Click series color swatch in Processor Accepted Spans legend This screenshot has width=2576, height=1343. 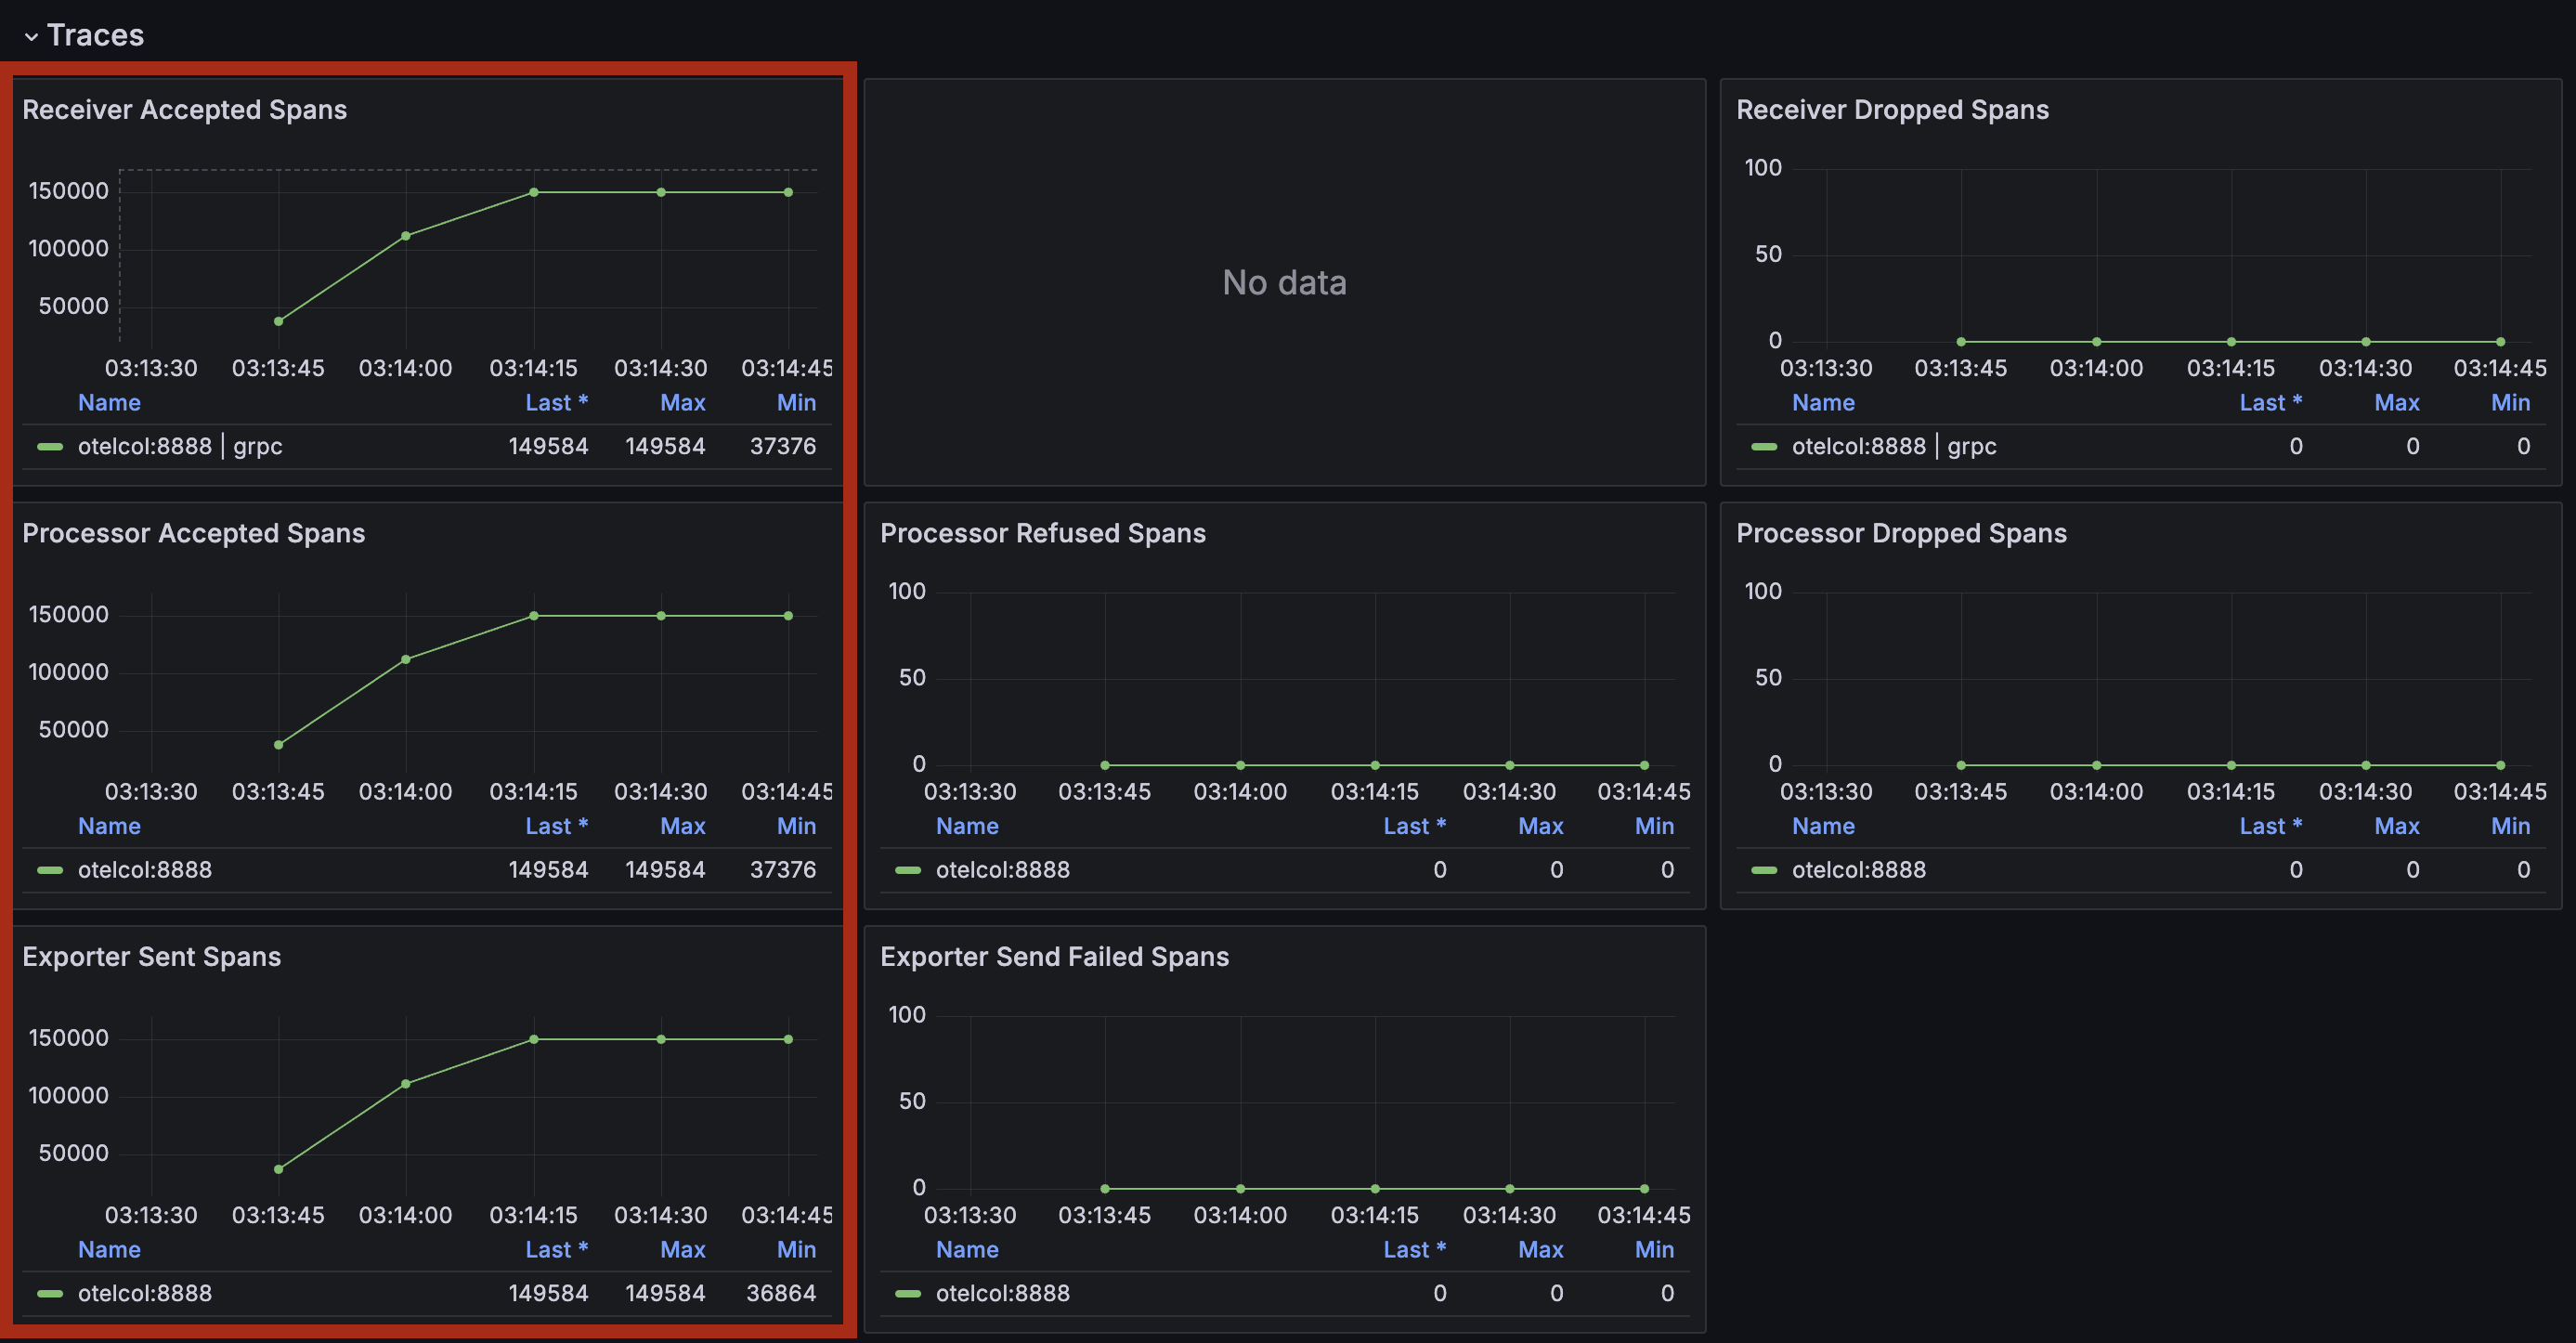pyautogui.click(x=50, y=870)
